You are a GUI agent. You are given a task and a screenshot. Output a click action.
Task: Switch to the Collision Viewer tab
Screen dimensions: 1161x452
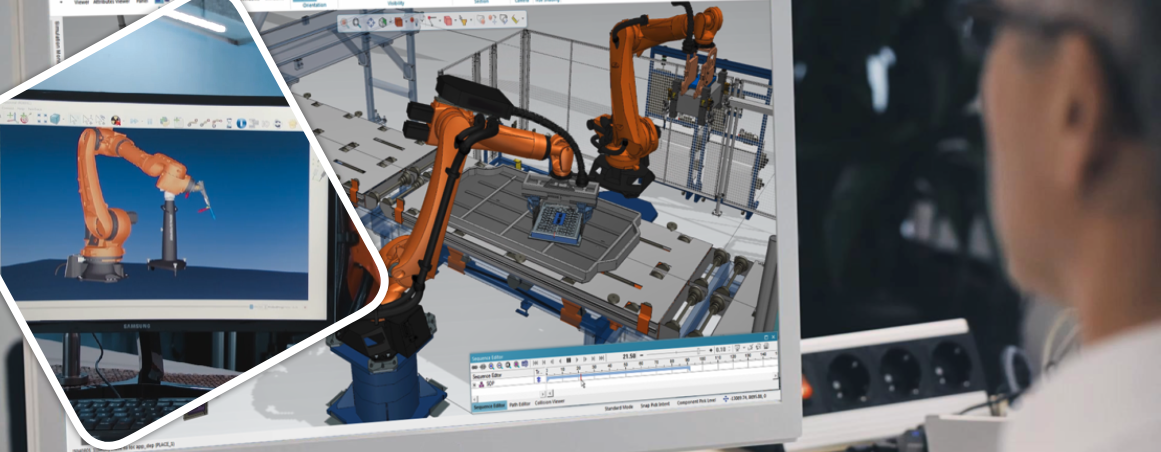point(549,402)
